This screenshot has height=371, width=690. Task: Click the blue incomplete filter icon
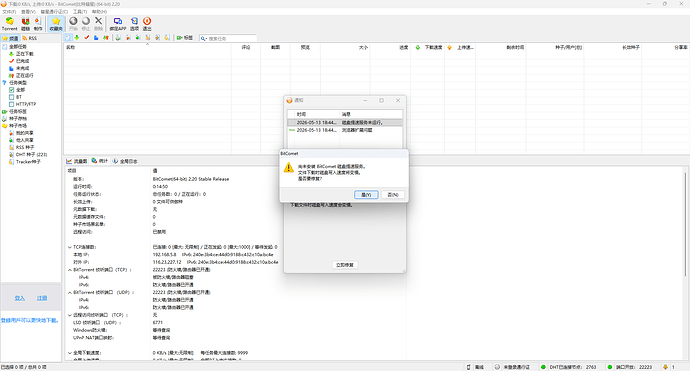pyautogui.click(x=96, y=38)
